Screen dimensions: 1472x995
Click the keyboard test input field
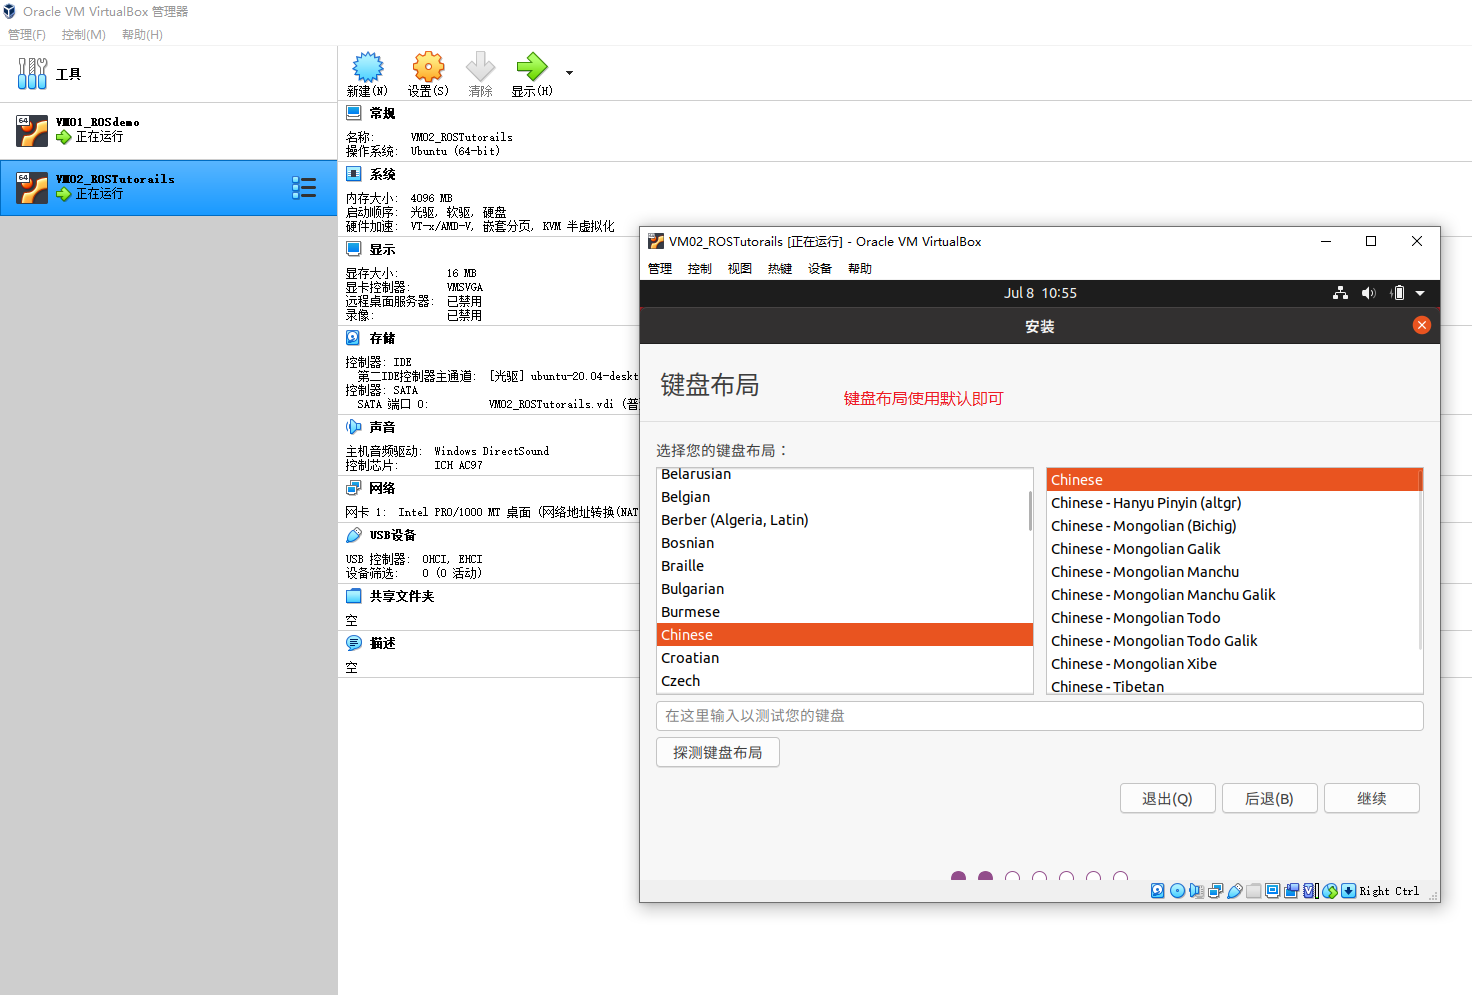pyautogui.click(x=1040, y=716)
